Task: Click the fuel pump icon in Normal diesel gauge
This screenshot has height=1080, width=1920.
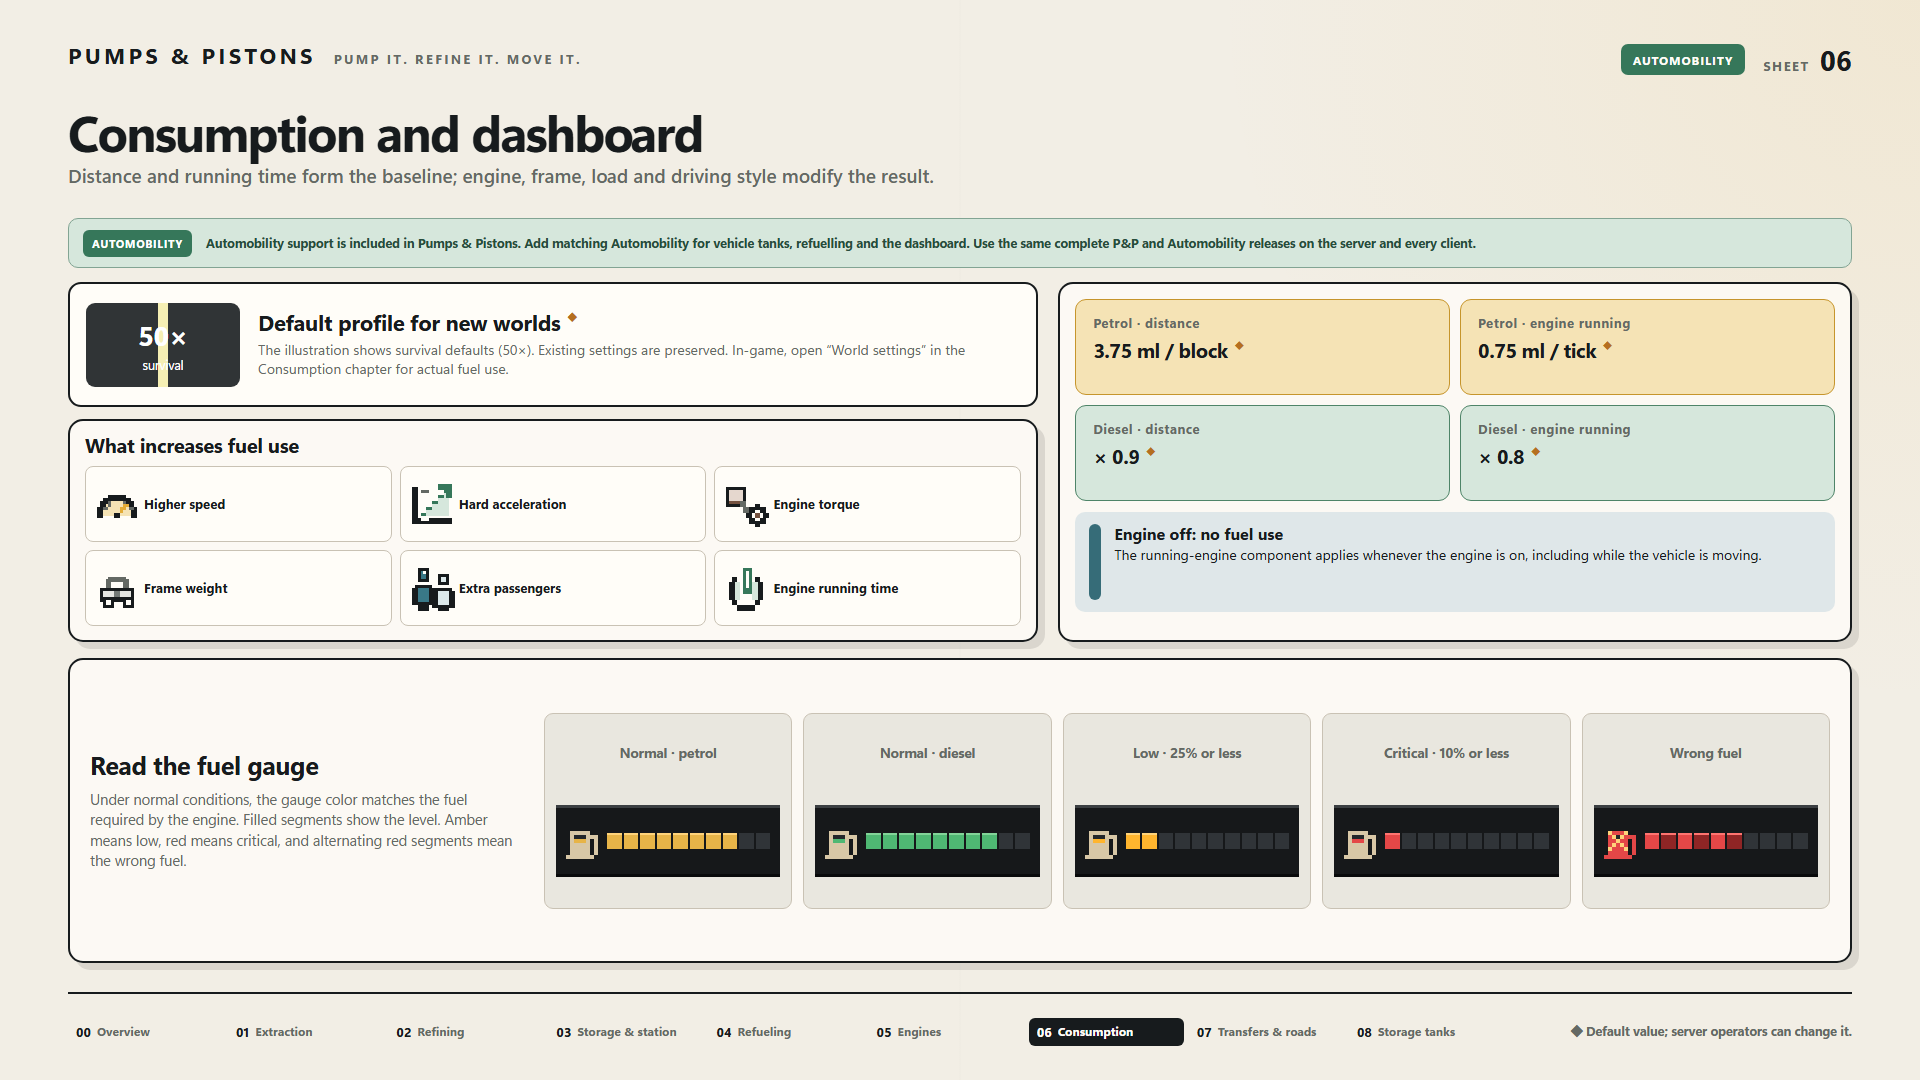Action: [x=842, y=844]
